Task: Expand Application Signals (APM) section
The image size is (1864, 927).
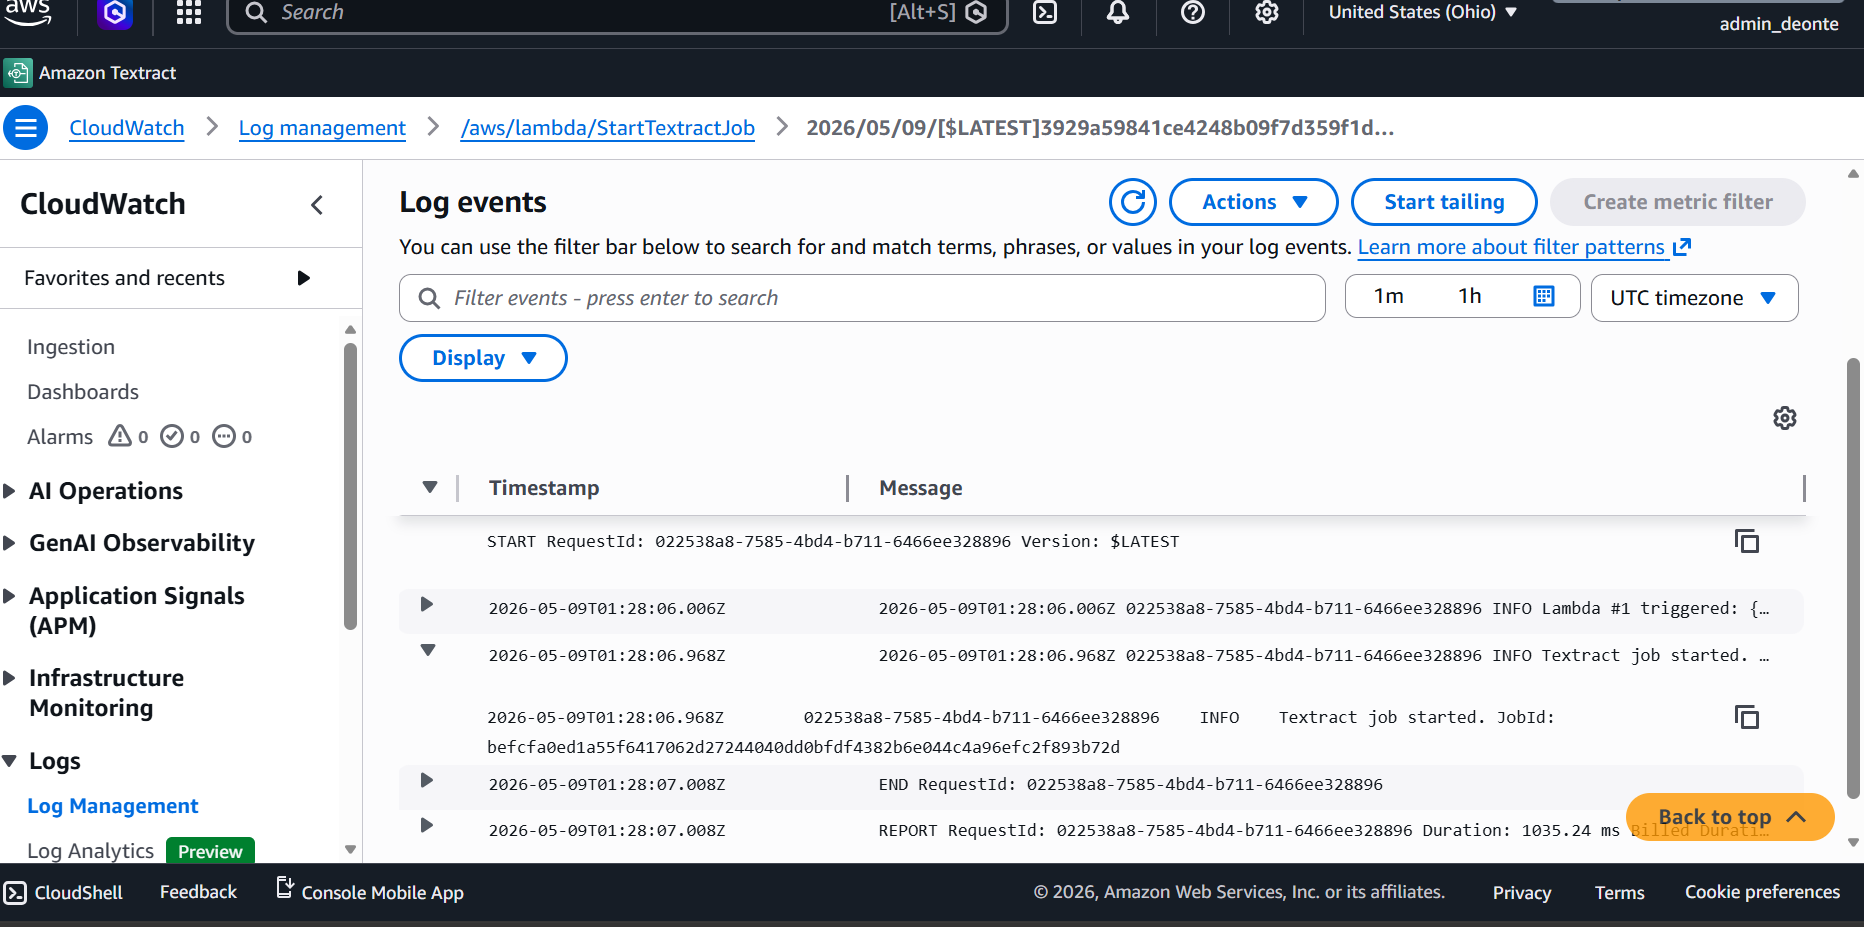Action: [9, 596]
